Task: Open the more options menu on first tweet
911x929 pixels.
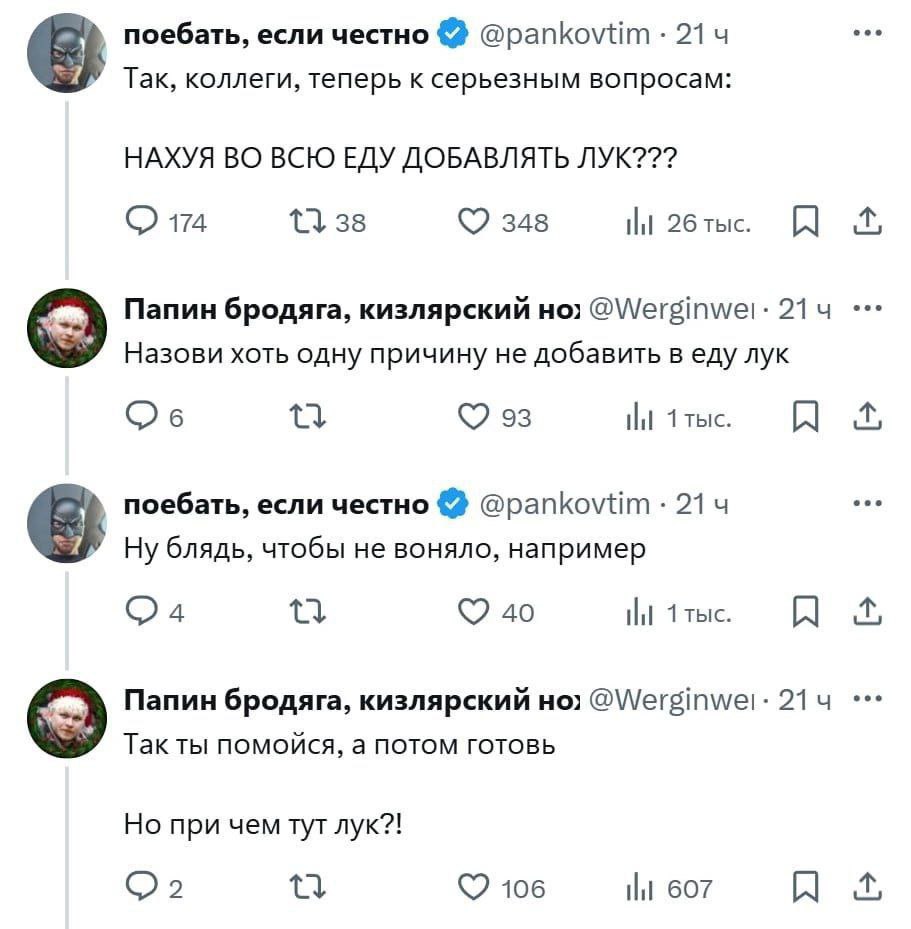Action: pos(868,34)
